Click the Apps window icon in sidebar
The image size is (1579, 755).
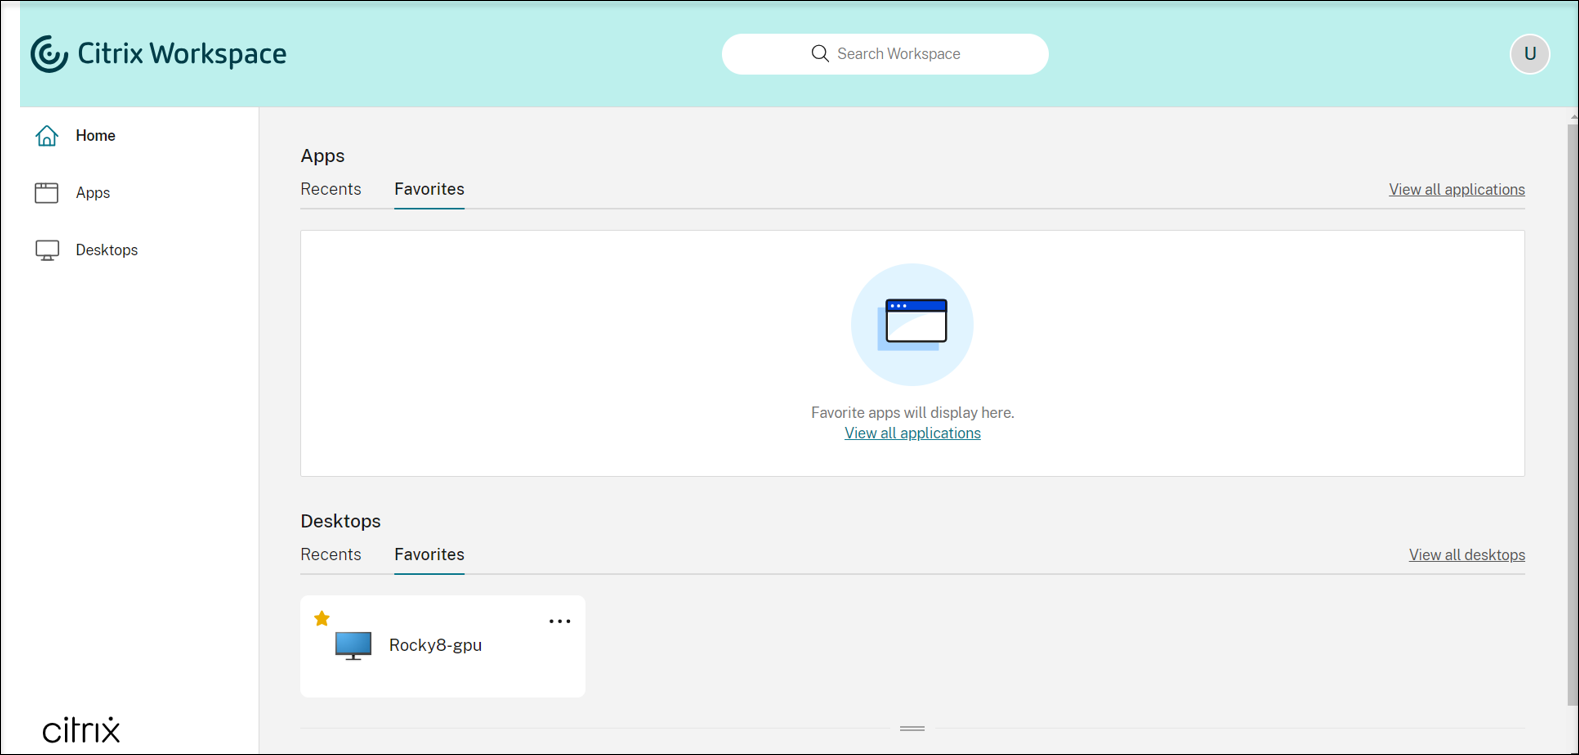coord(47,193)
